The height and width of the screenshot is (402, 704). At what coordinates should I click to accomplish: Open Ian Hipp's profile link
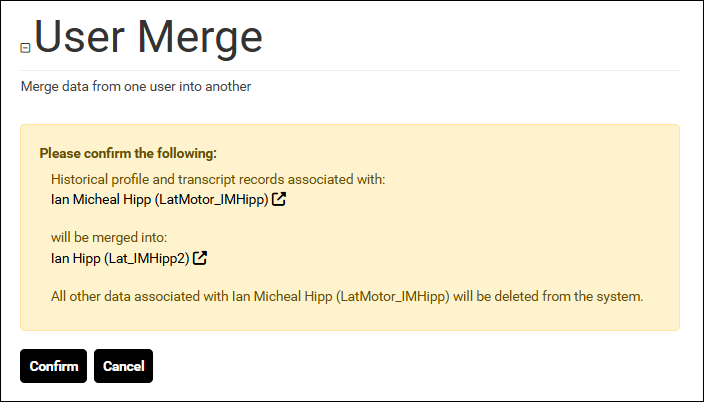pyautogui.click(x=120, y=258)
